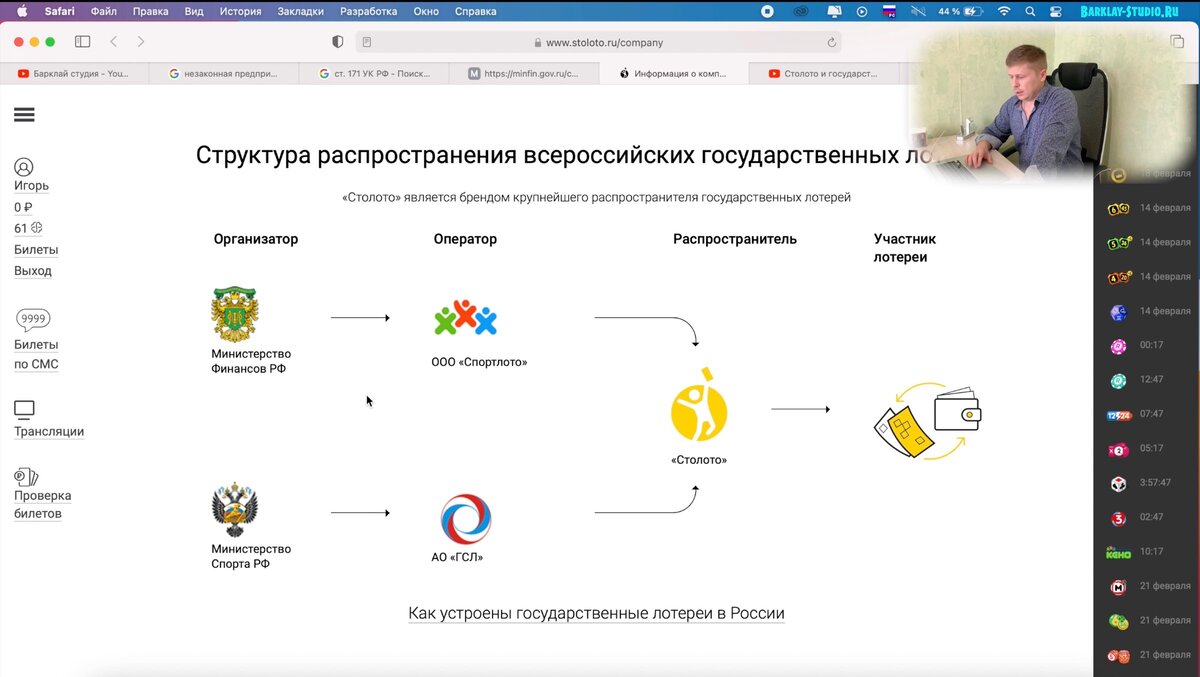Click the Sportloto logo in diagram
The height and width of the screenshot is (677, 1200).
(465, 318)
